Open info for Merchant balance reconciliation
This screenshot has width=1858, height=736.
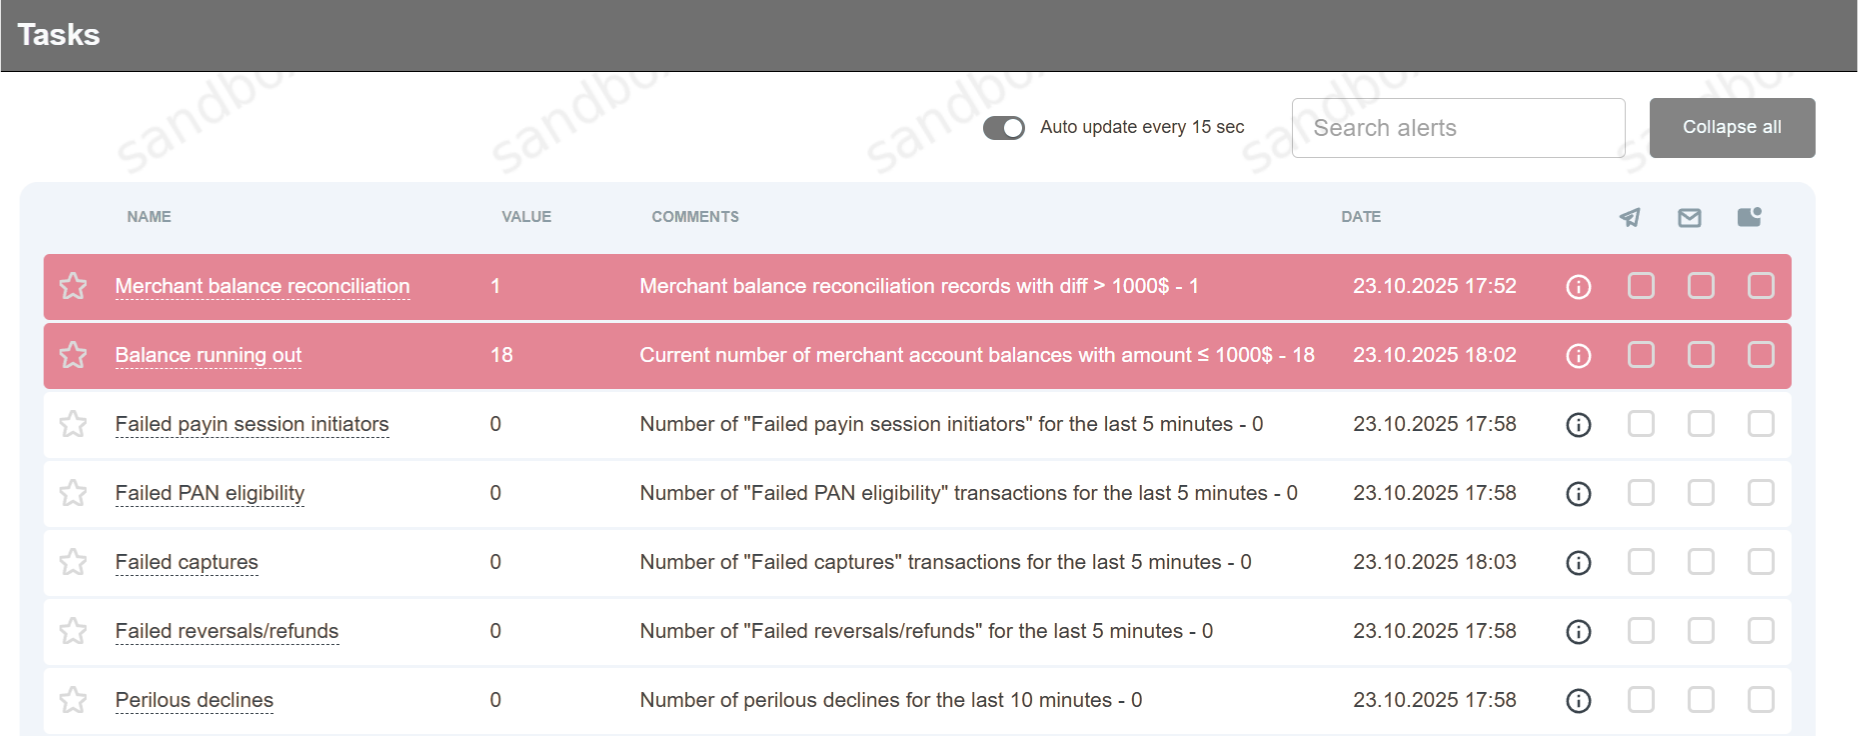(x=1578, y=287)
